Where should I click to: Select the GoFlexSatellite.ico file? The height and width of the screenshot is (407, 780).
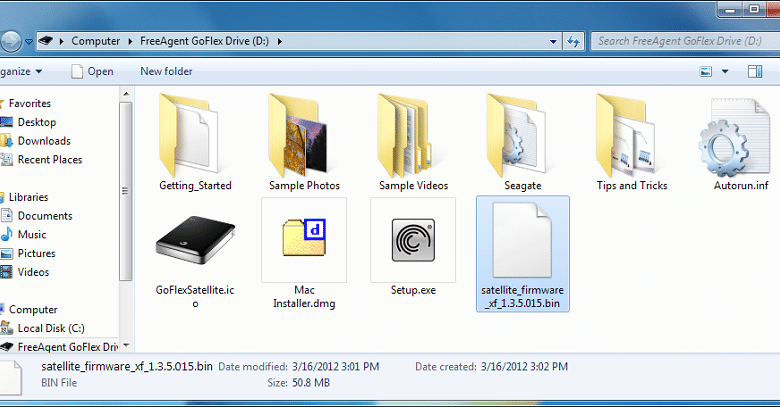coord(195,254)
